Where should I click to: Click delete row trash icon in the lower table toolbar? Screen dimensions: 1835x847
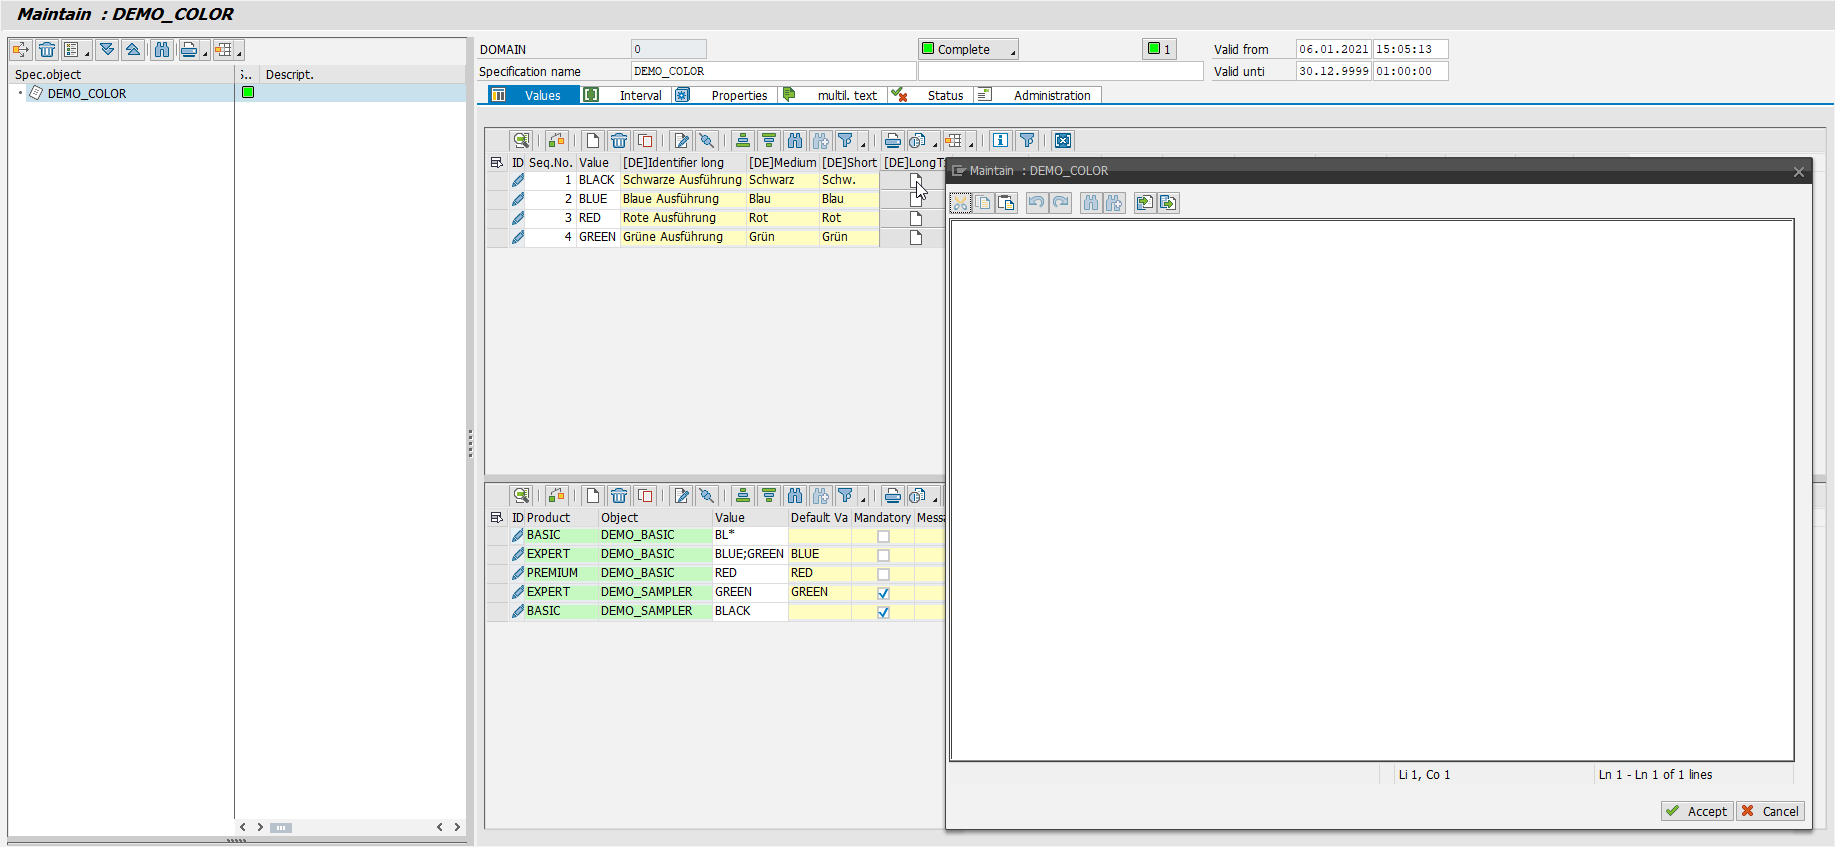(x=619, y=496)
